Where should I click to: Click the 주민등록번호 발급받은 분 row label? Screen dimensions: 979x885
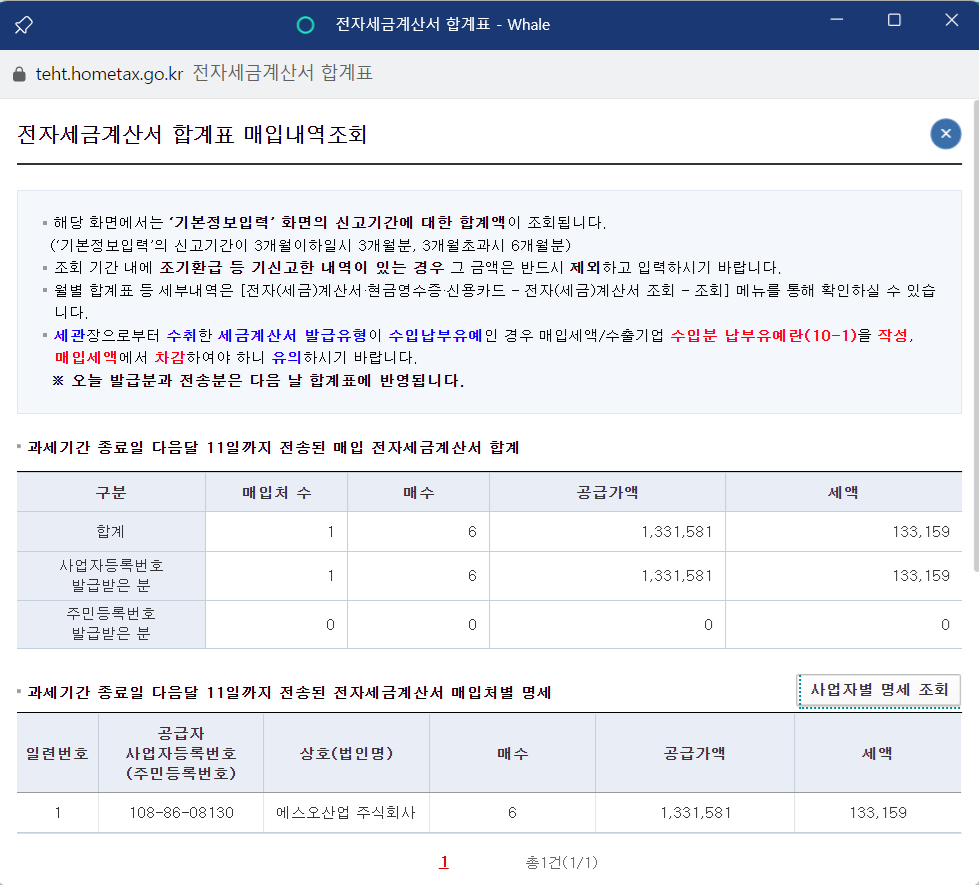[x=111, y=623]
